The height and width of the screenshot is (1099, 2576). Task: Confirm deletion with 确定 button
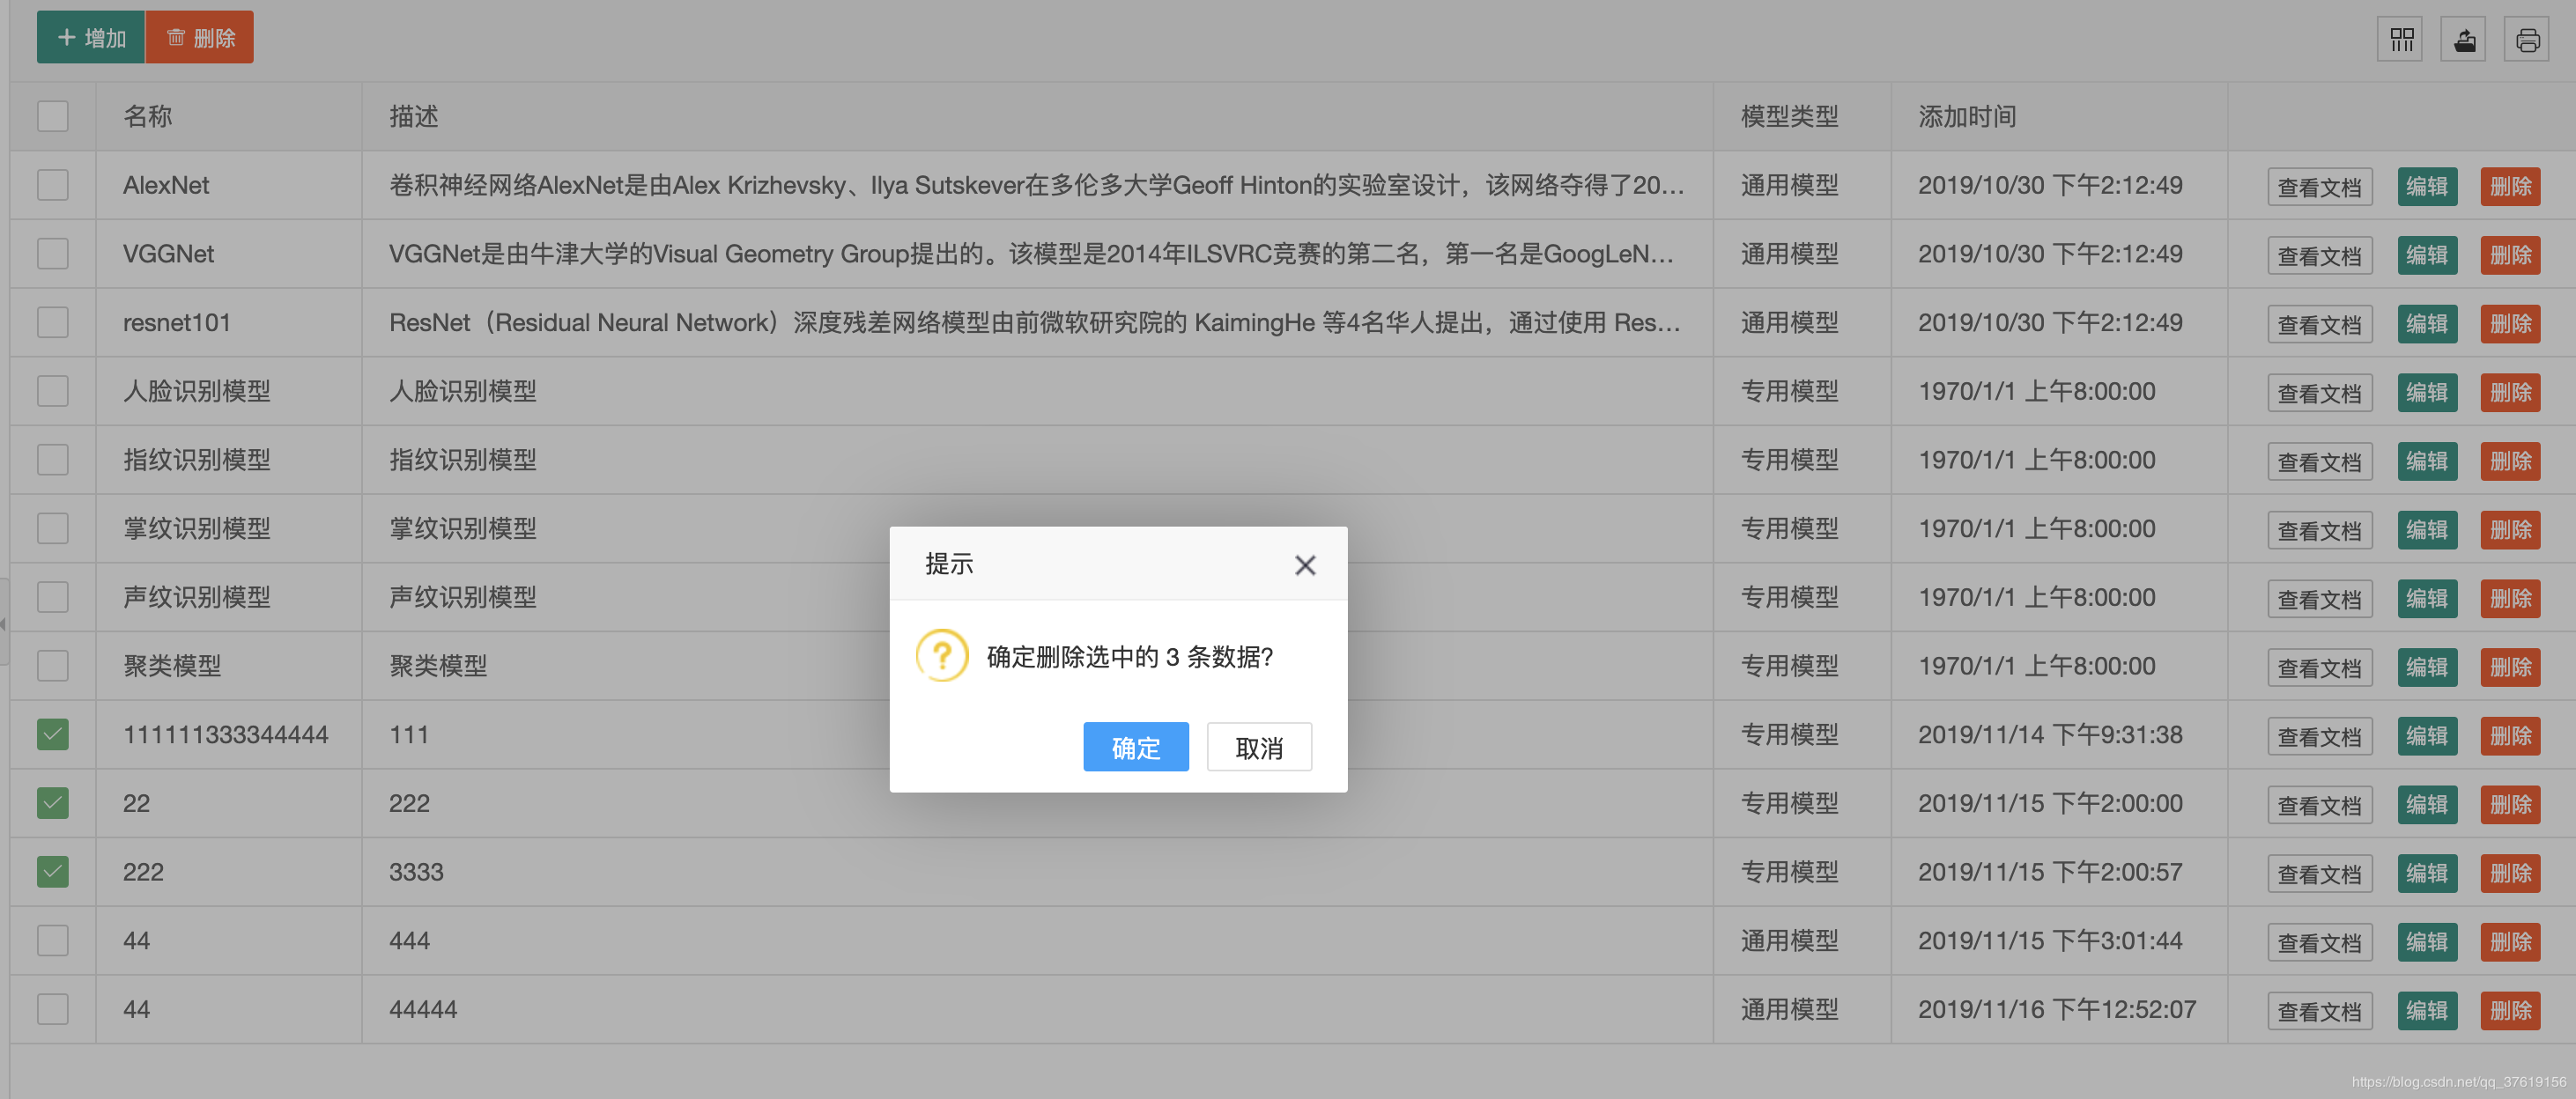1135,747
